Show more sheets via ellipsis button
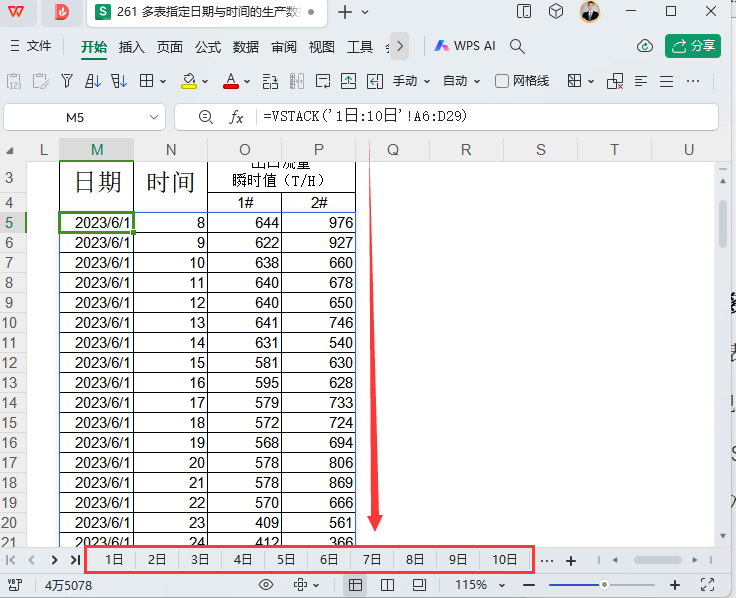This screenshot has height=598, width=736. coord(547,560)
